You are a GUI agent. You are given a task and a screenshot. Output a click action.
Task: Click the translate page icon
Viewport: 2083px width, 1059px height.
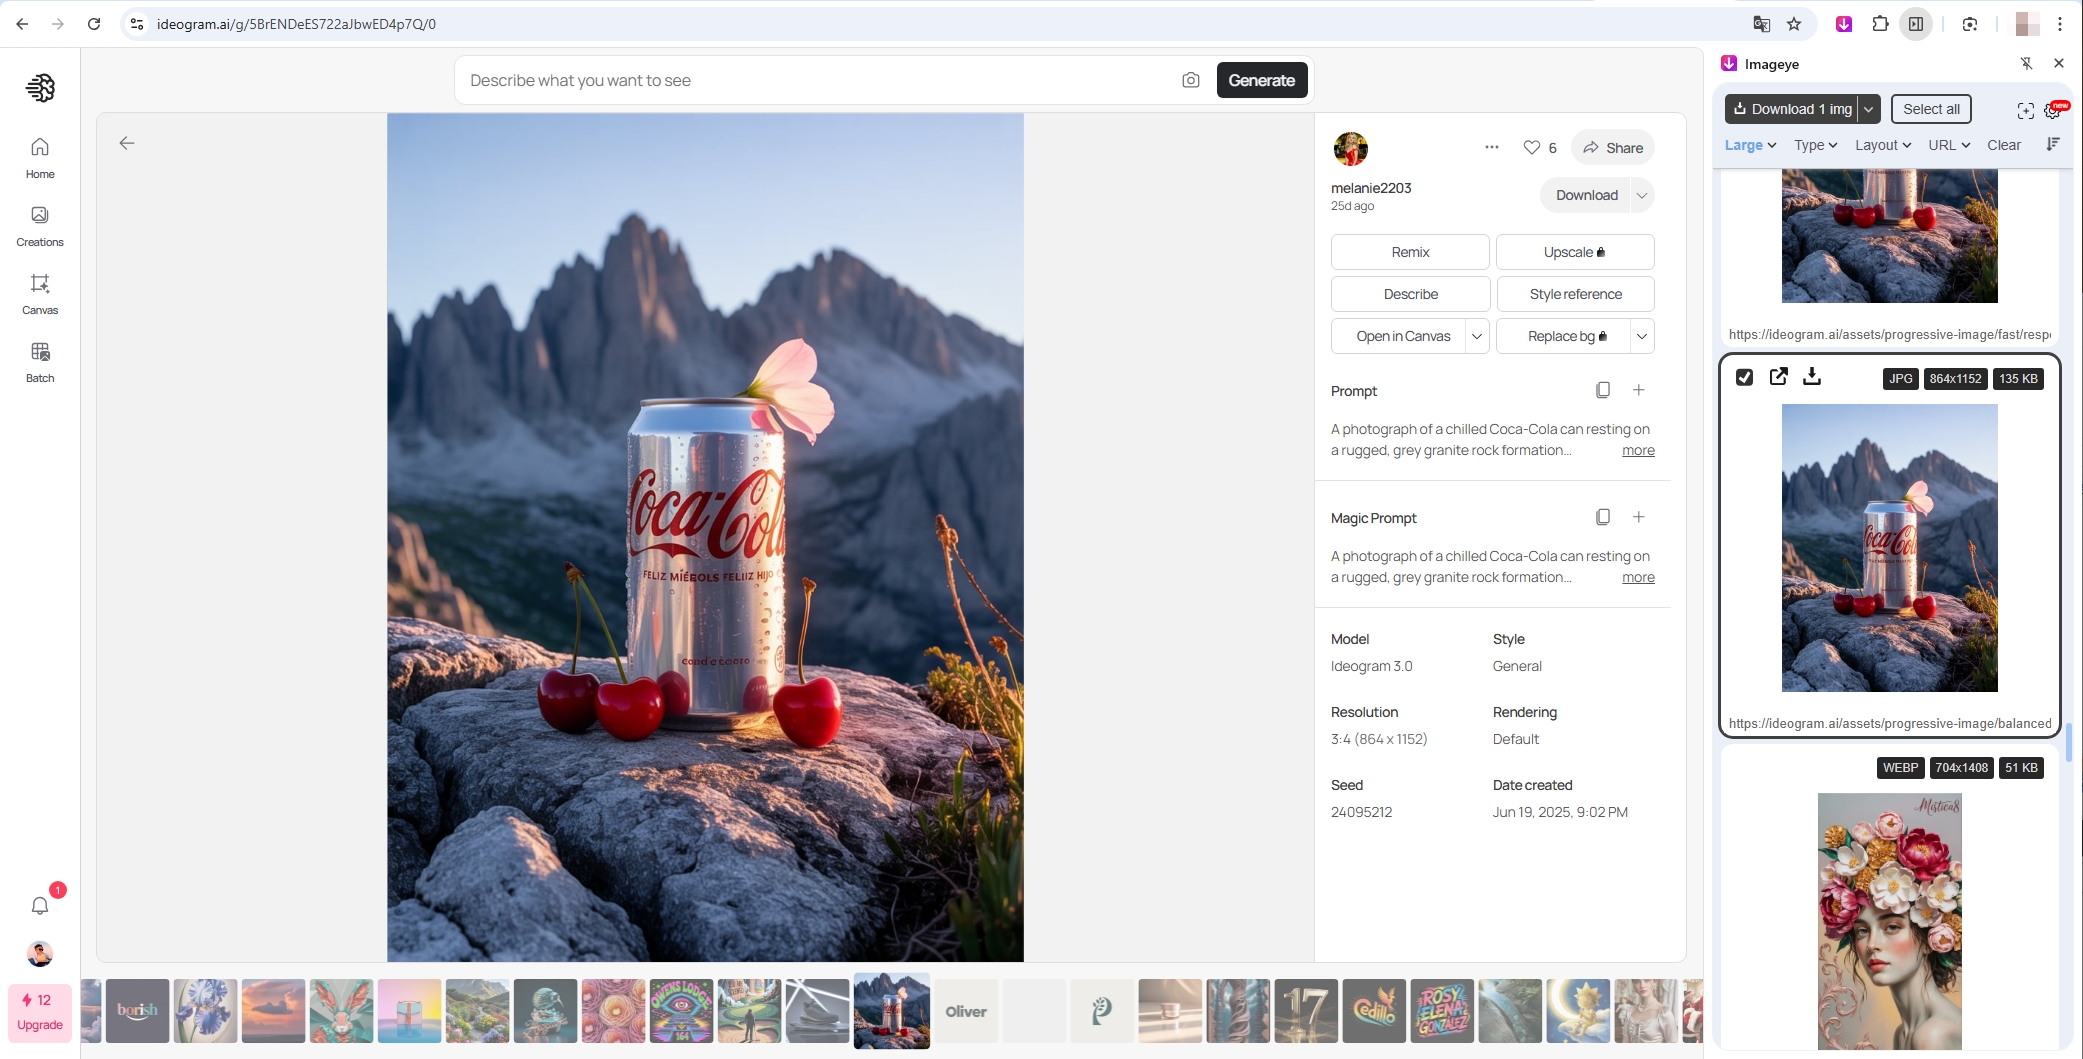[x=1762, y=24]
